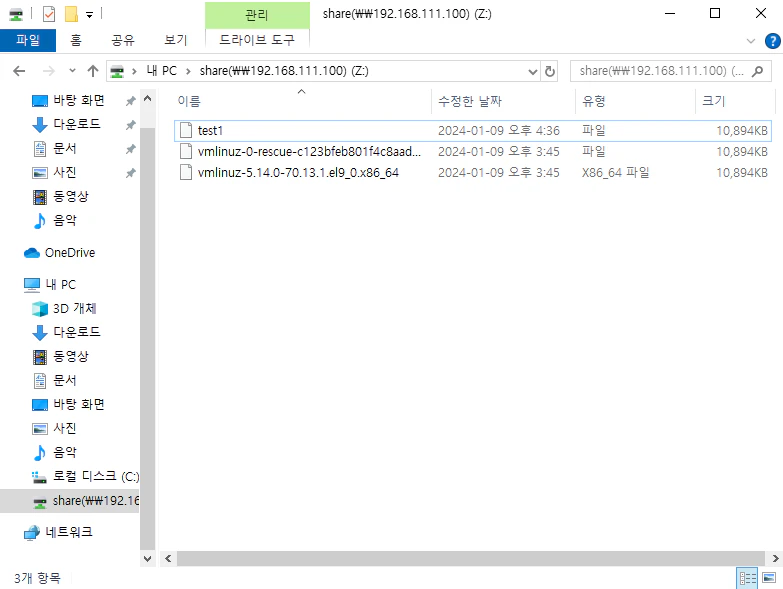Open 음악 in Quick Access list
The height and width of the screenshot is (589, 783).
[54, 220]
